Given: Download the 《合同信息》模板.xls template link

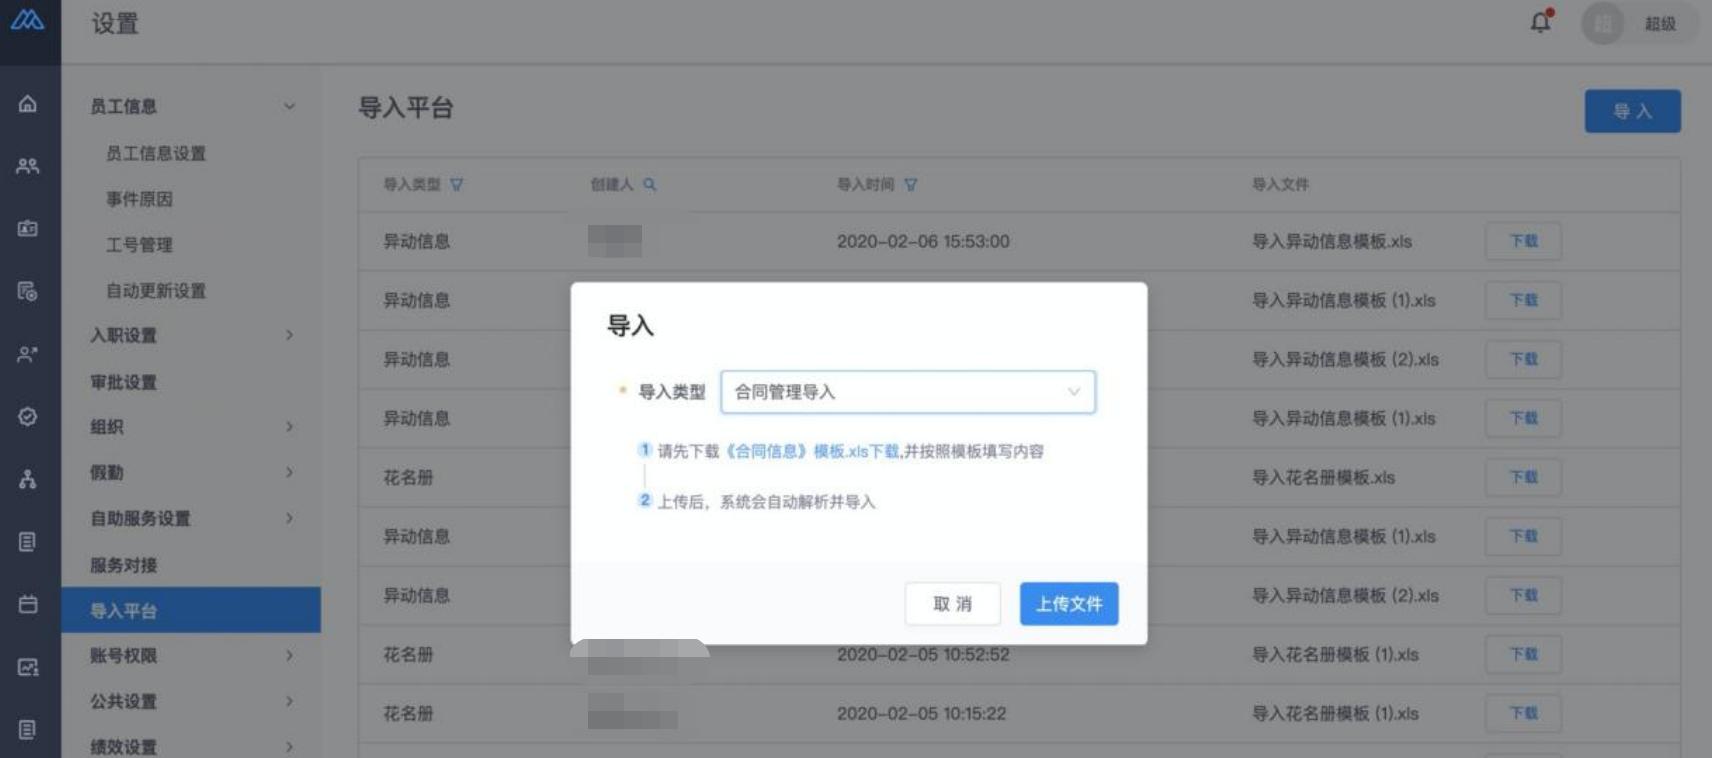Looking at the screenshot, I should pyautogui.click(x=812, y=452).
